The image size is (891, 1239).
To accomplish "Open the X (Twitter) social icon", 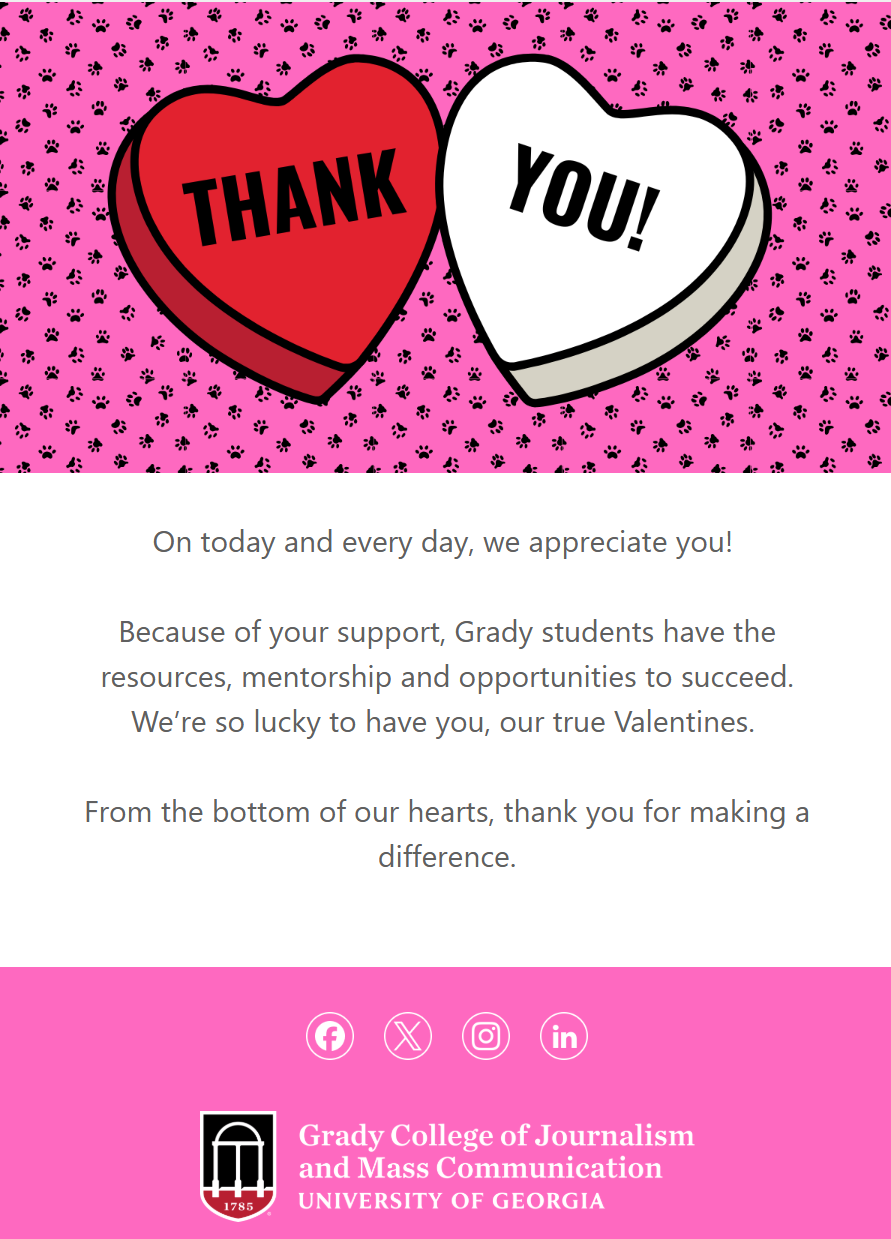I will click(x=408, y=1036).
